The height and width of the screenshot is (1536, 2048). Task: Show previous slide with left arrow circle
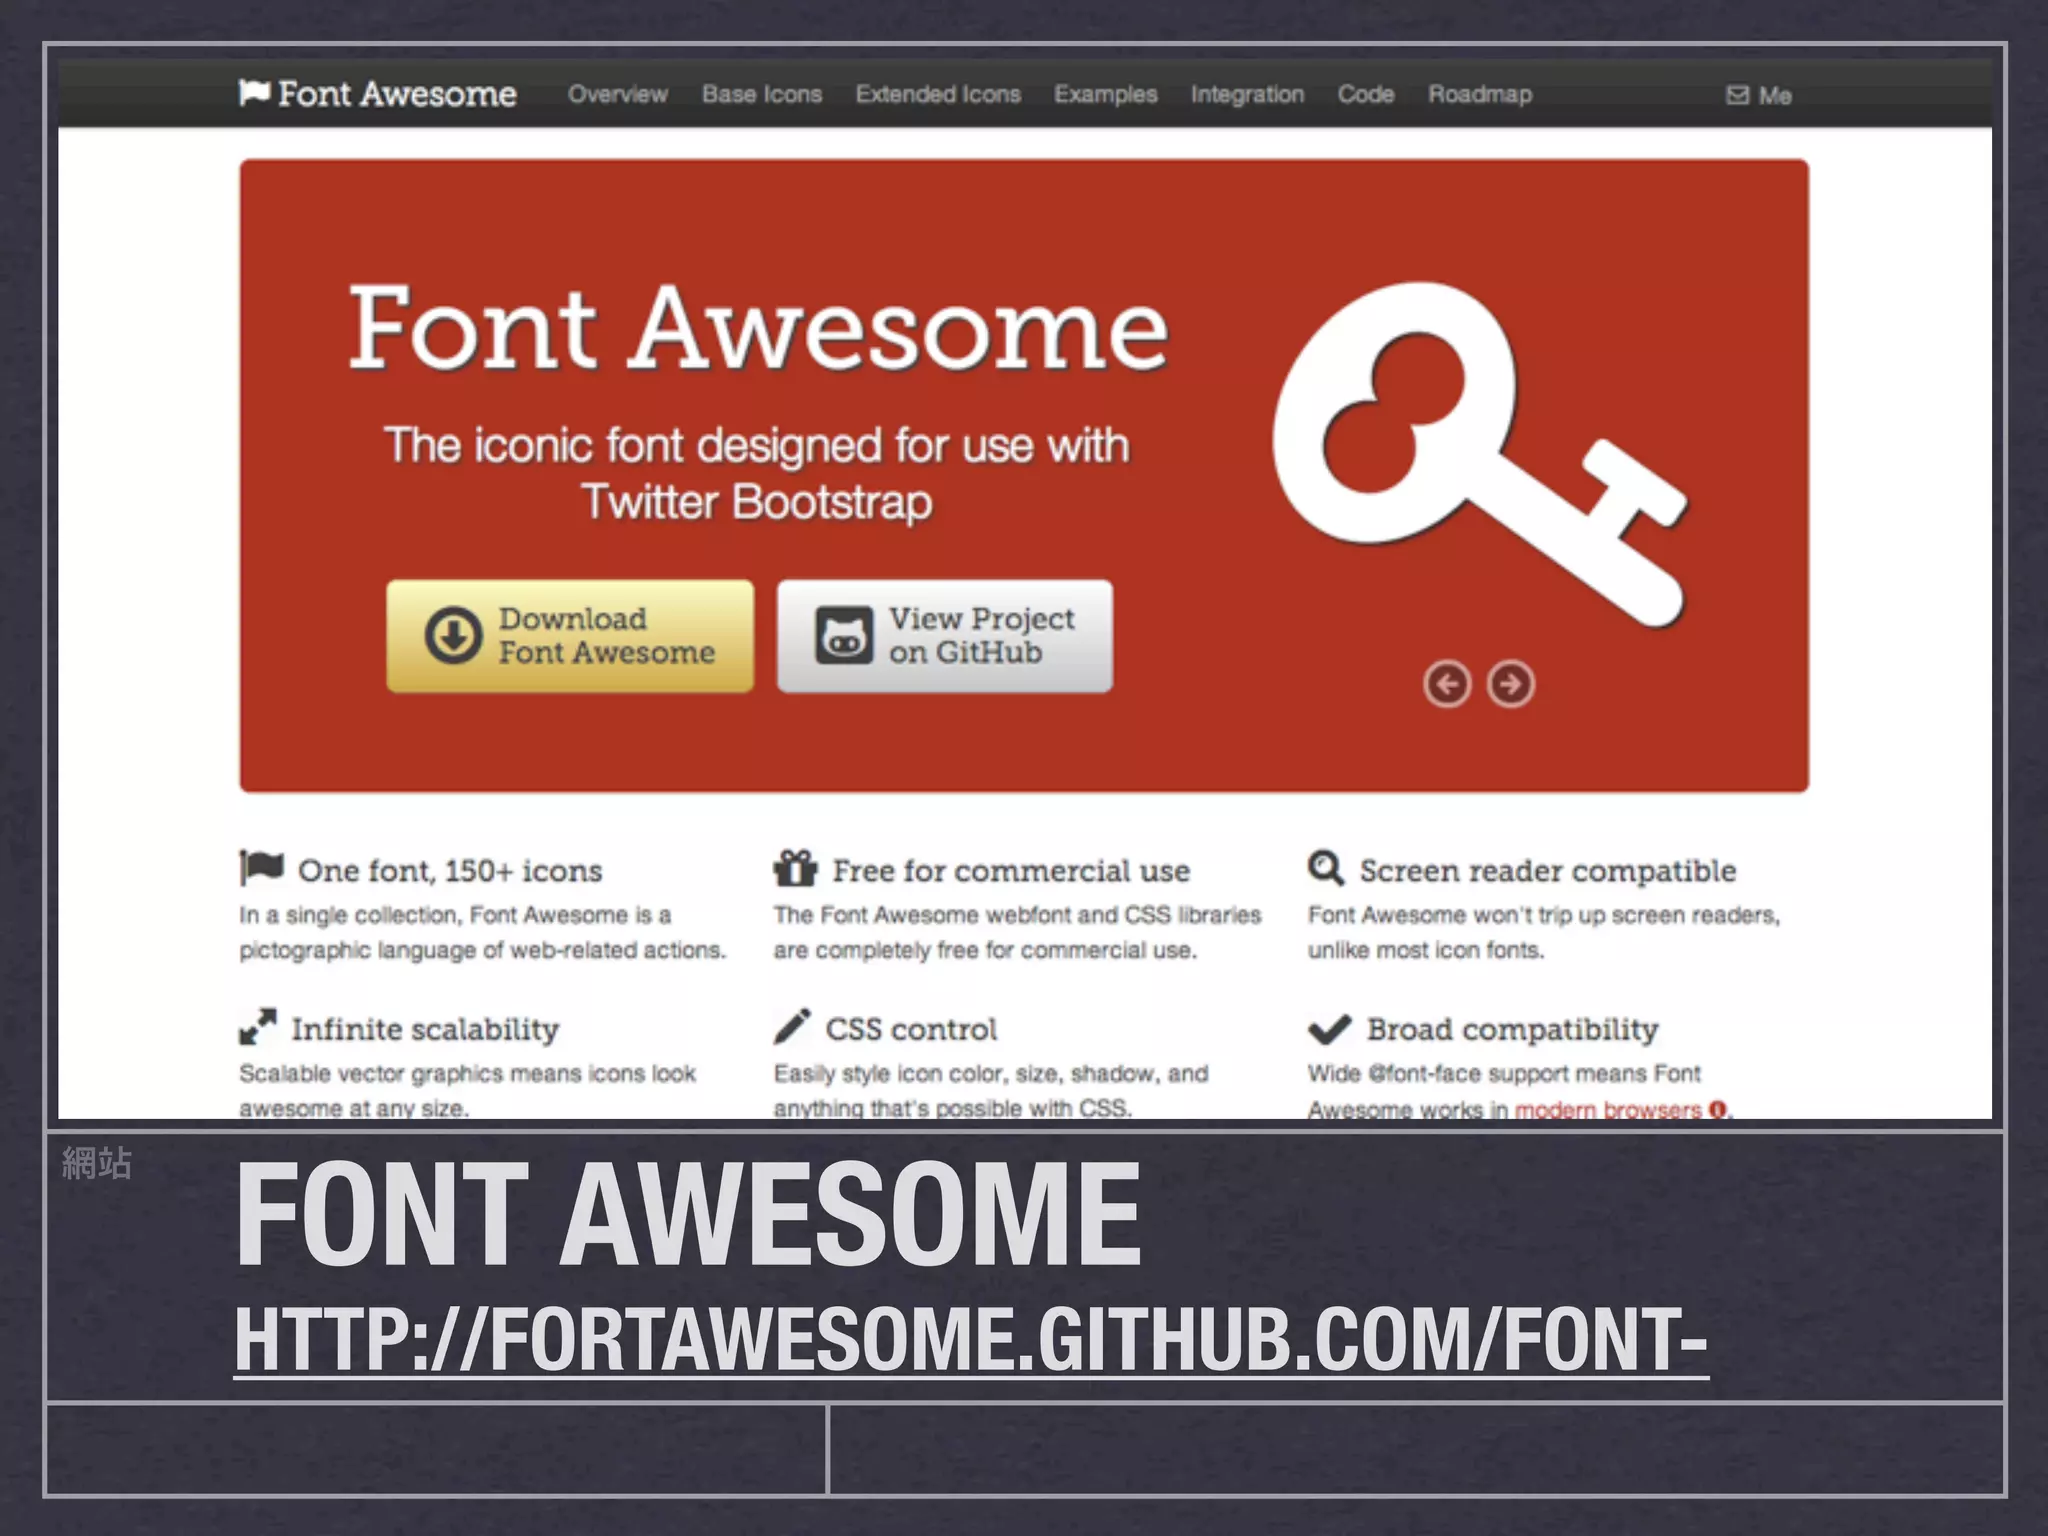(1447, 684)
